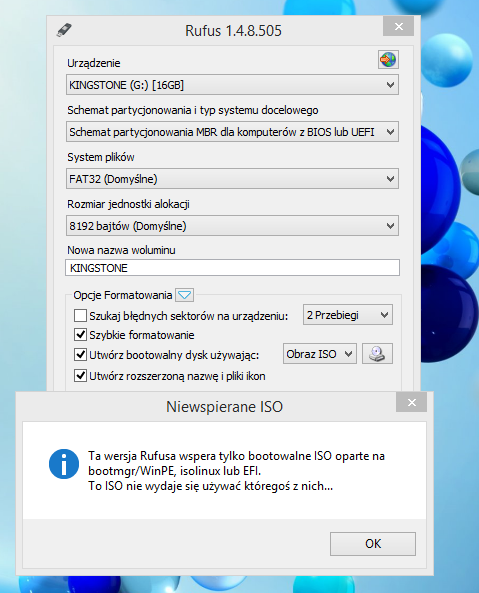Close the Rufus window
Screen dimensions: 479x593
point(398,26)
